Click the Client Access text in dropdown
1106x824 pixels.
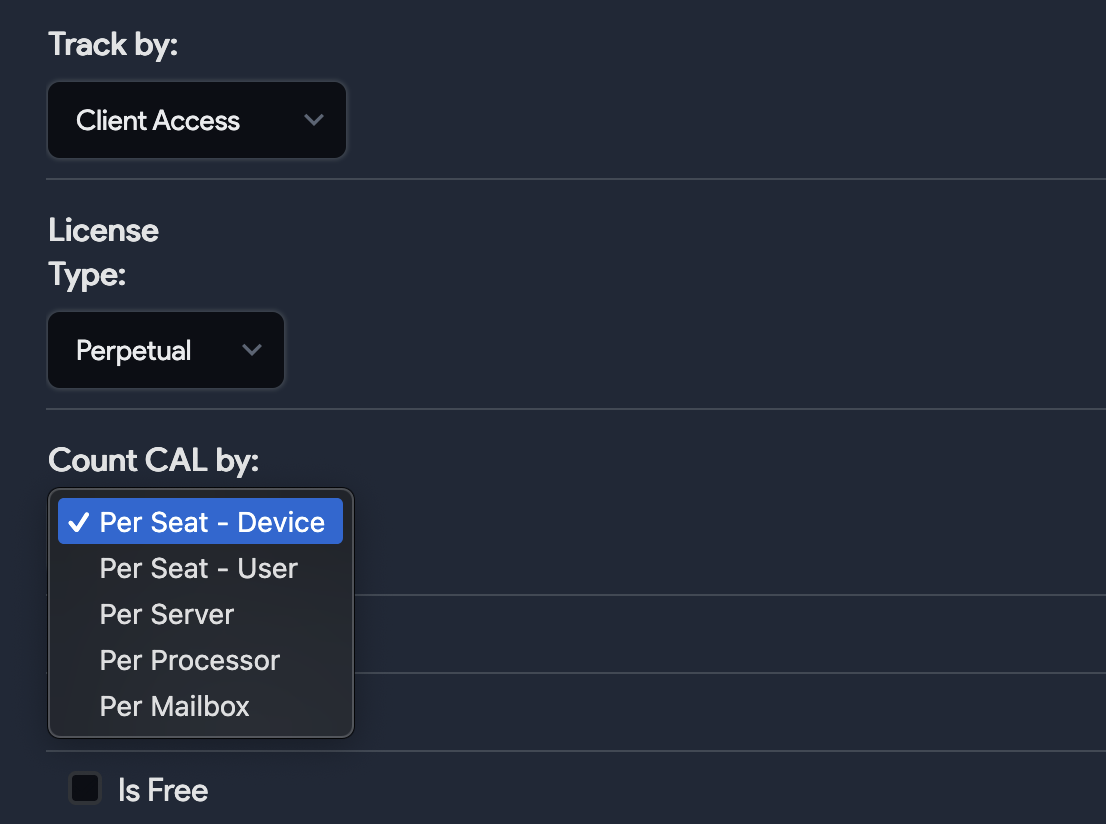tap(158, 121)
